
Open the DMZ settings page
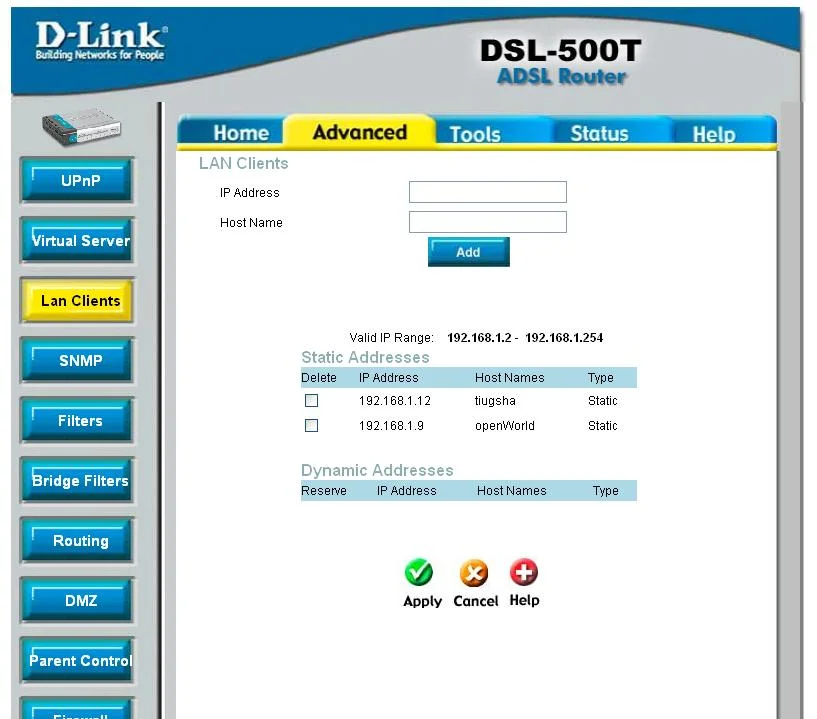pyautogui.click(x=77, y=600)
